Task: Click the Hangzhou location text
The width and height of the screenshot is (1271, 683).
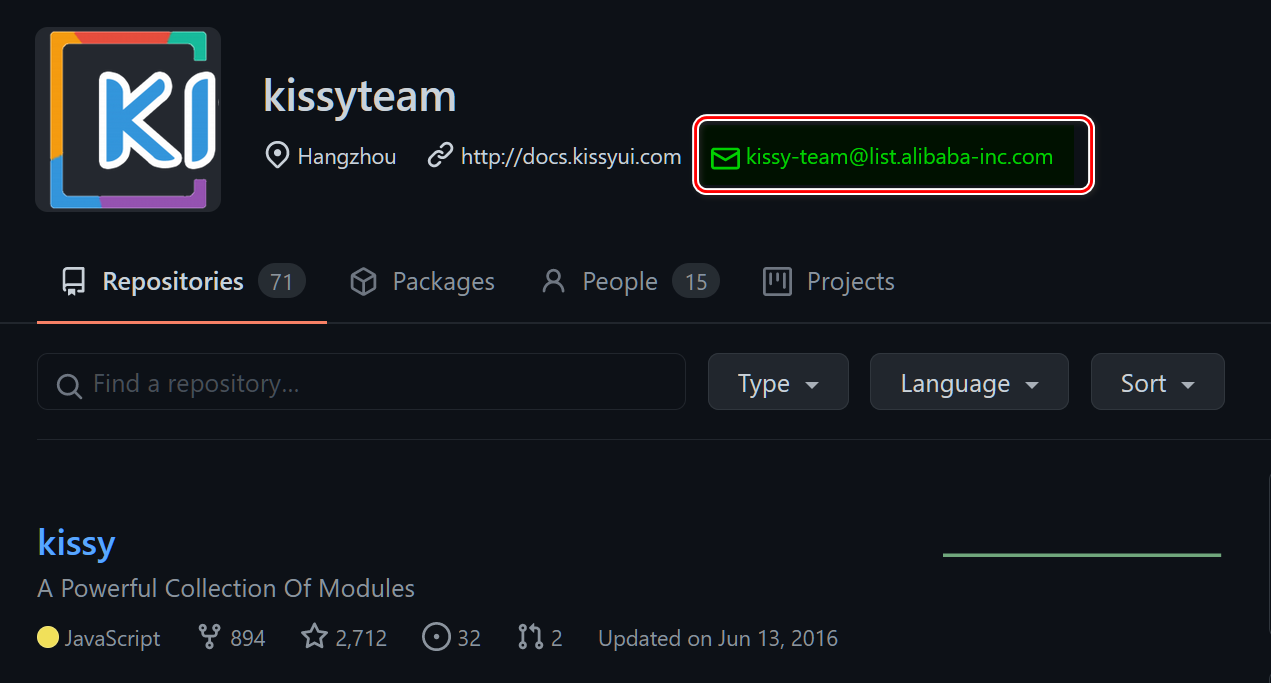Action: point(347,157)
